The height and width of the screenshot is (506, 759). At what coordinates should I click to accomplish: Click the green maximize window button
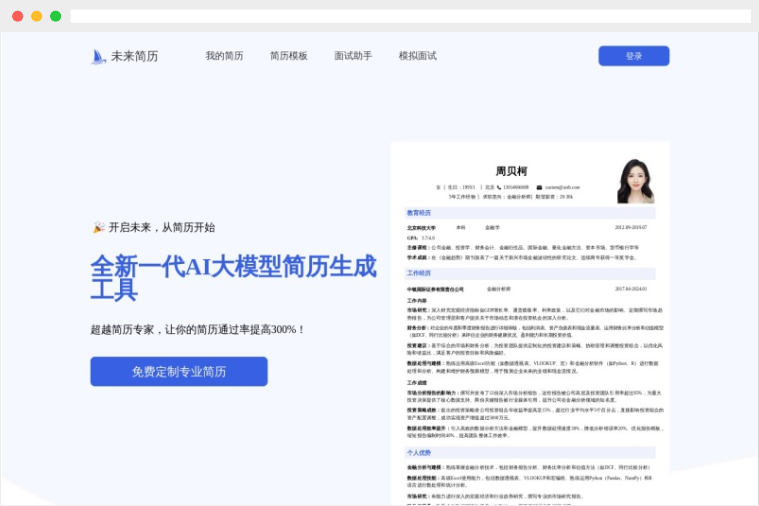[x=56, y=16]
